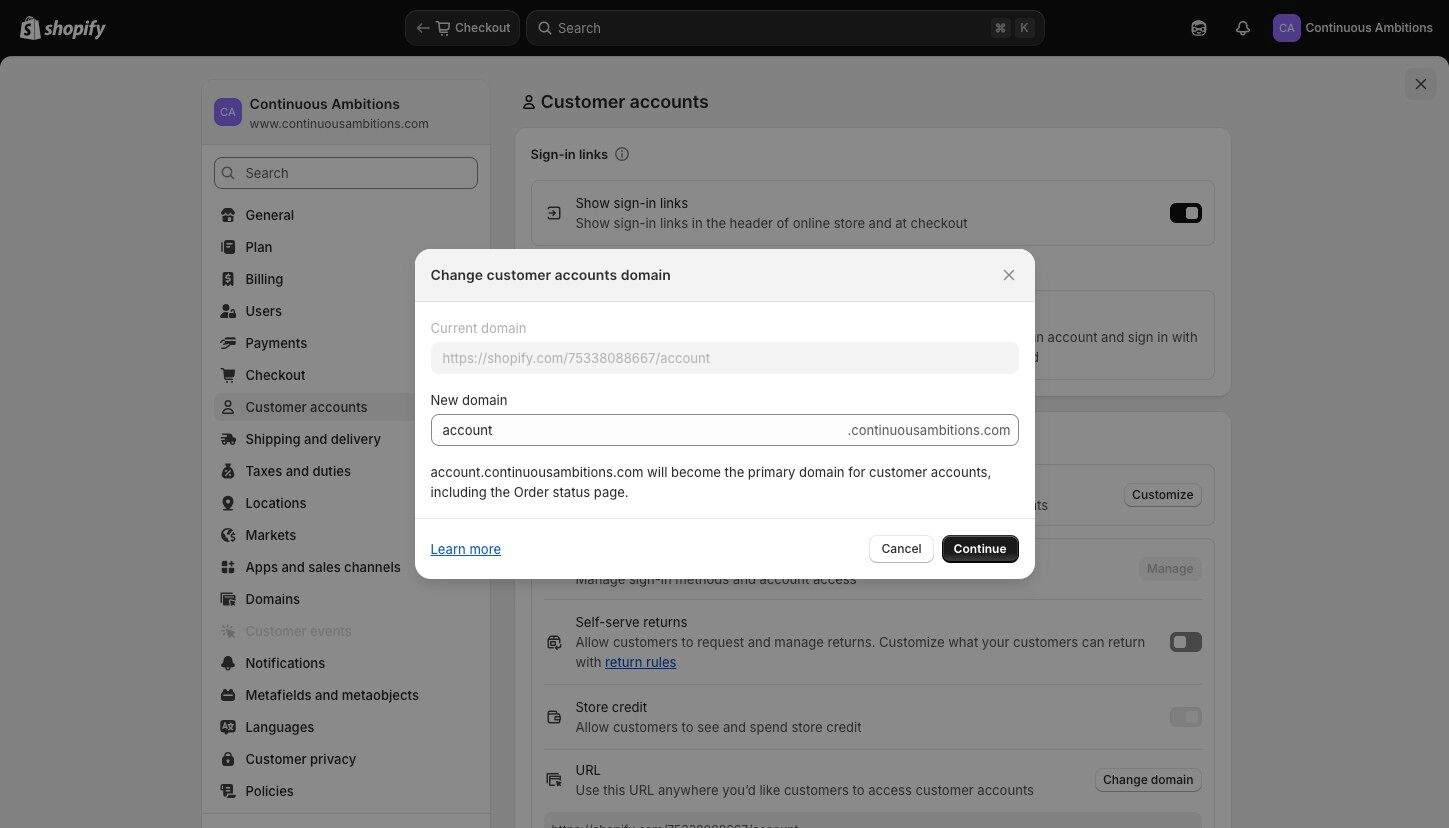This screenshot has width=1449, height=828.
Task: Open the notifications bell icon
Action: [x=1242, y=28]
